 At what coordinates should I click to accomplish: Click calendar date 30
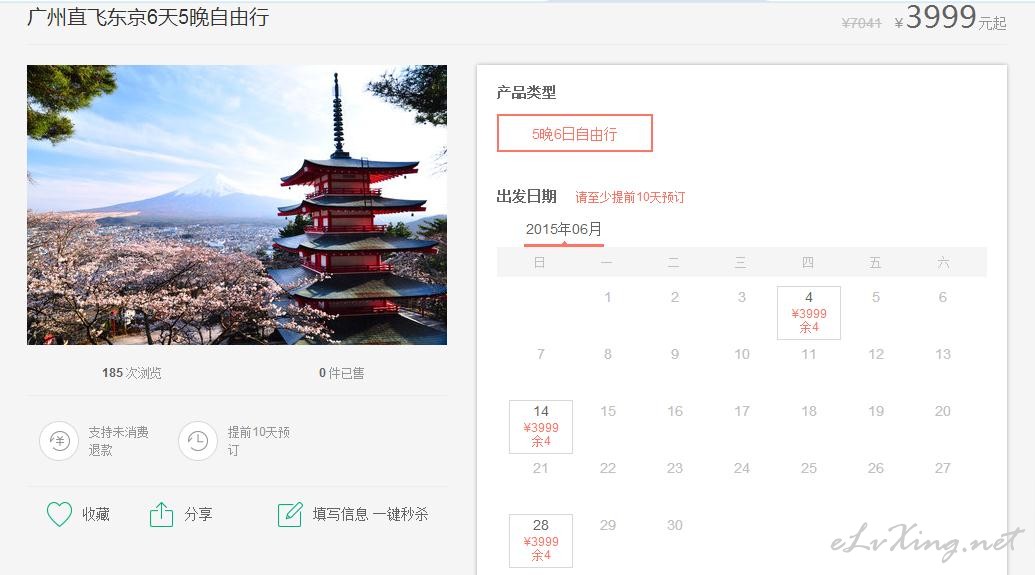coord(675,525)
